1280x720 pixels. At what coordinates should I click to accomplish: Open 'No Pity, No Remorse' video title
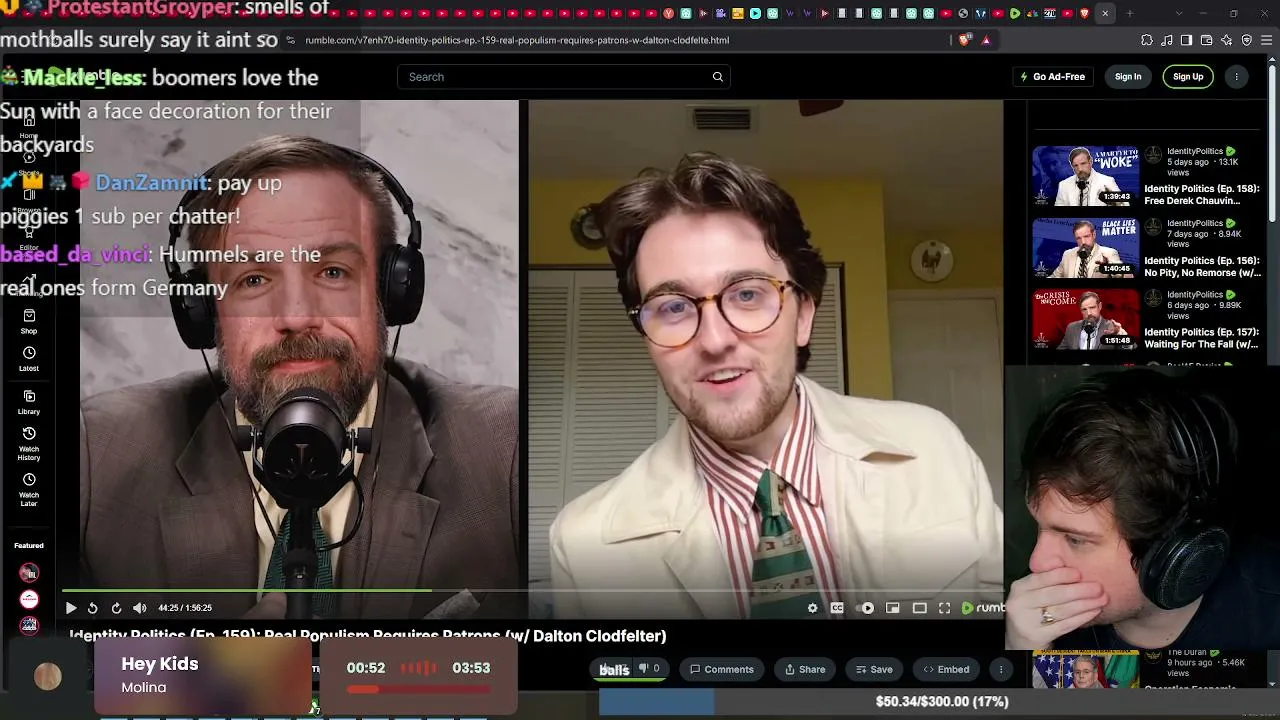point(1202,266)
